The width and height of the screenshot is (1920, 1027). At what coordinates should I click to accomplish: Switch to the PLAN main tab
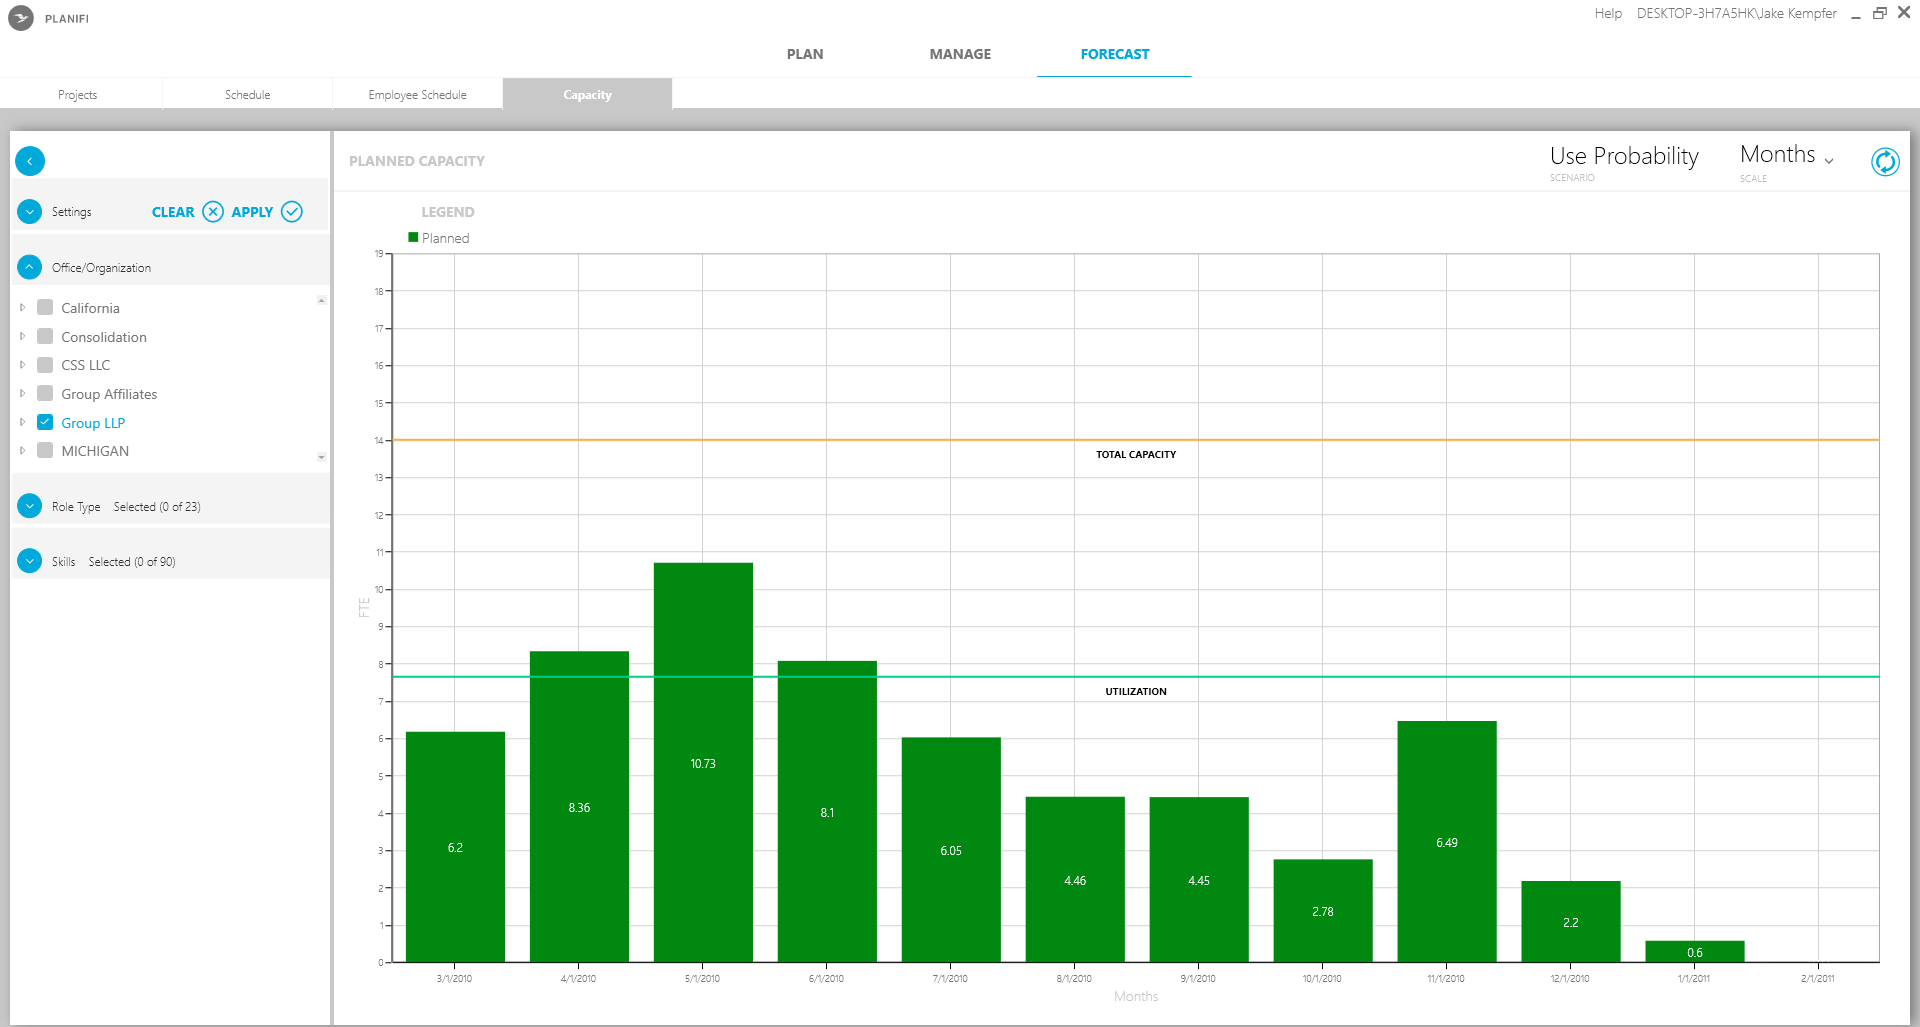805,54
